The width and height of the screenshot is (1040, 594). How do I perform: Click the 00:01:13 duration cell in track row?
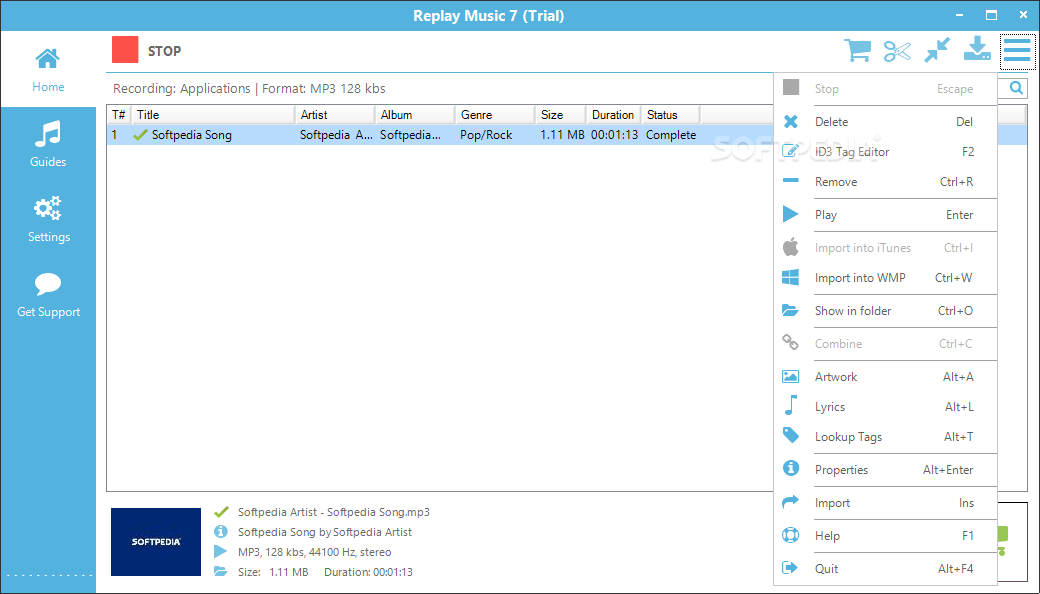point(614,135)
